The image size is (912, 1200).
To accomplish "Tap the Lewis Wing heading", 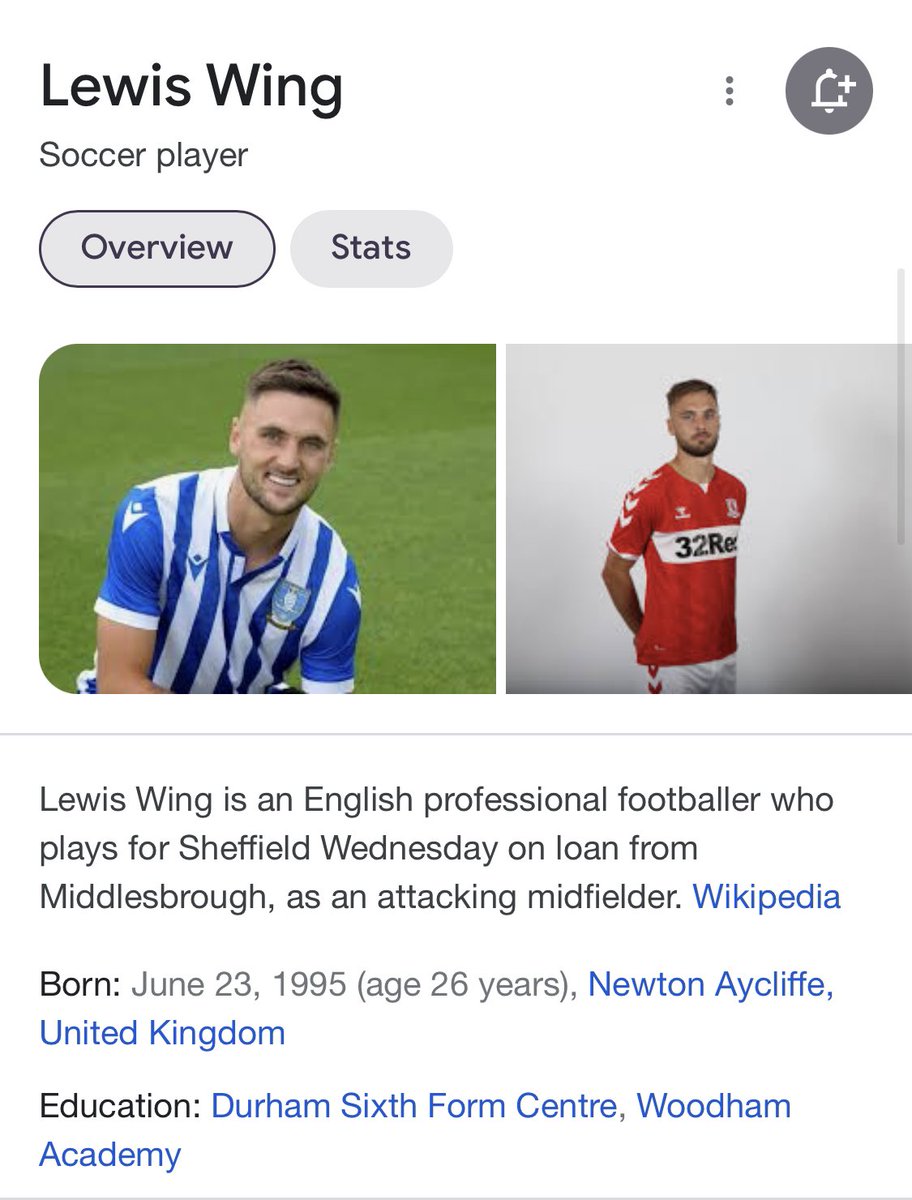I will pyautogui.click(x=191, y=88).
